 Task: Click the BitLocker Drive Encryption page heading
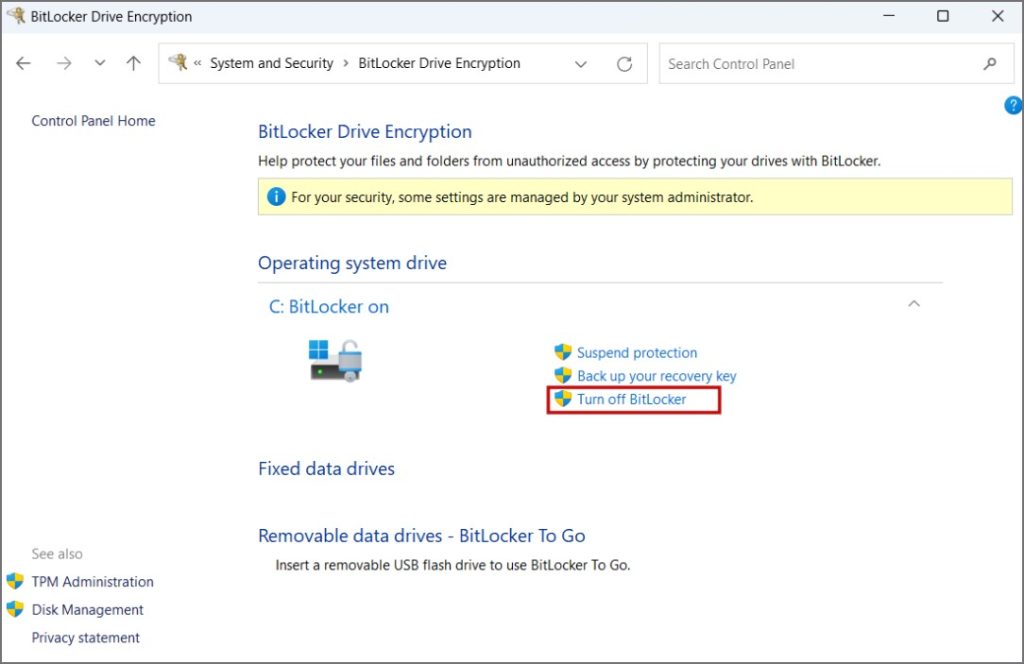[x=365, y=132]
